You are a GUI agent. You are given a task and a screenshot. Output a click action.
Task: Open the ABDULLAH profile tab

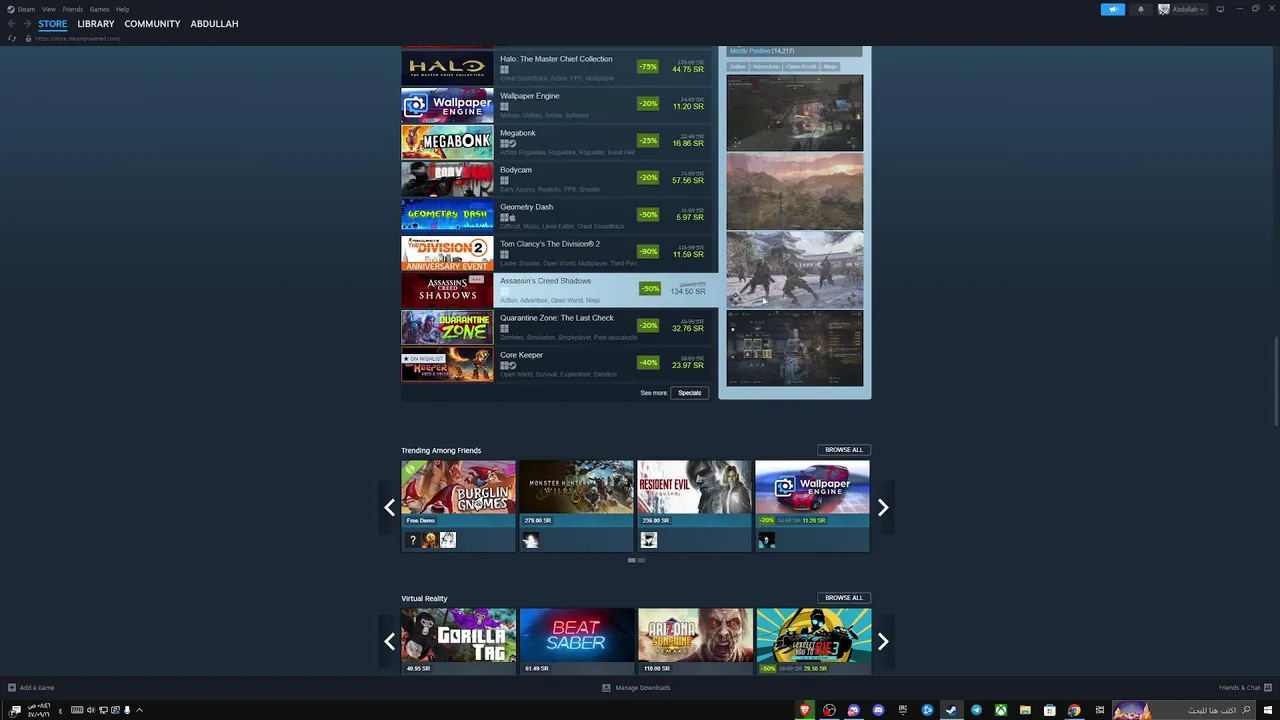(x=214, y=24)
